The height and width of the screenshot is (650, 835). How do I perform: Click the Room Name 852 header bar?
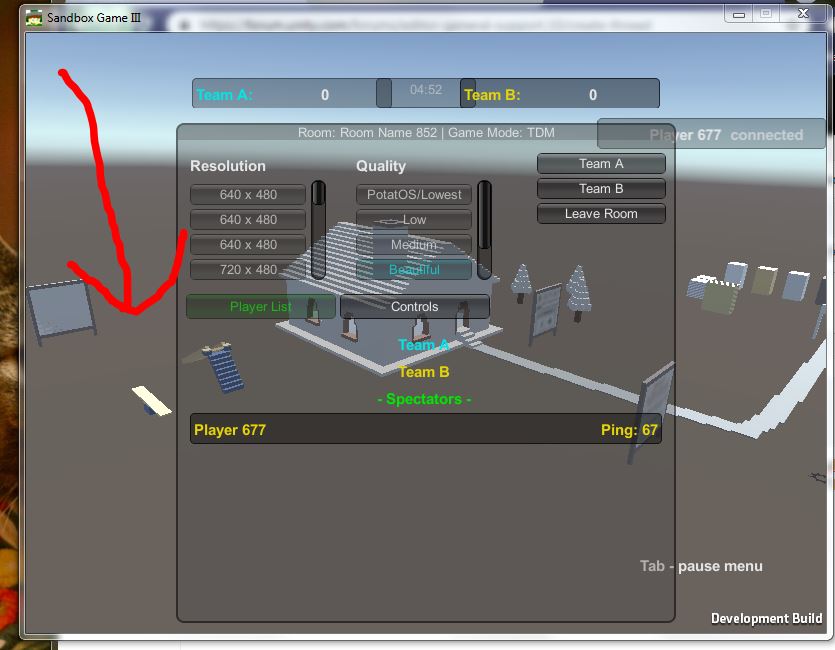tap(424, 131)
